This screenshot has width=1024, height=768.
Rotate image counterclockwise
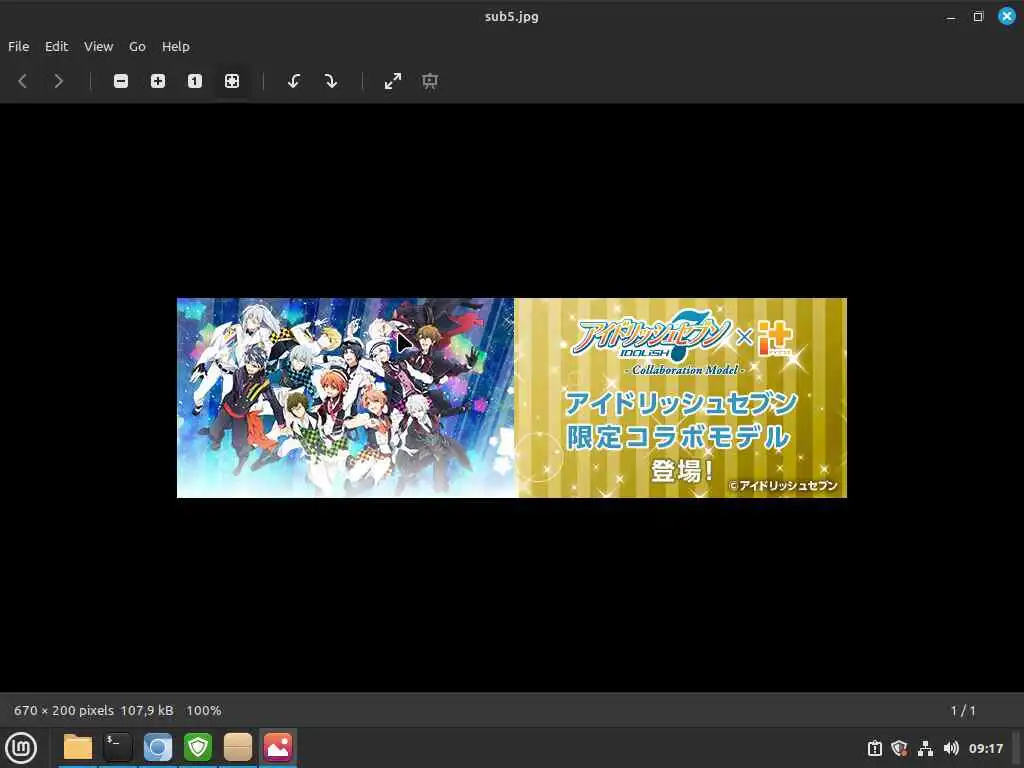point(294,81)
